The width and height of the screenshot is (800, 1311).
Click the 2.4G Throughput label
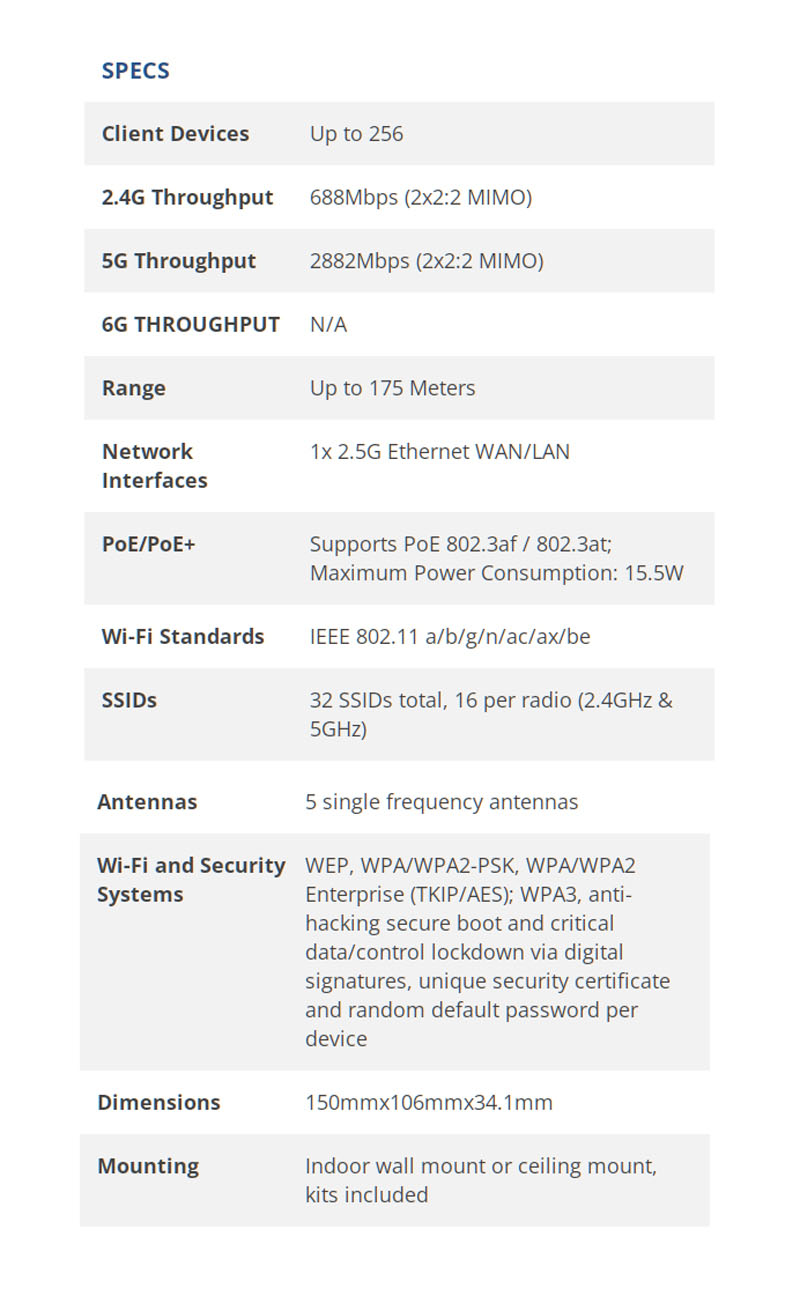pos(187,197)
